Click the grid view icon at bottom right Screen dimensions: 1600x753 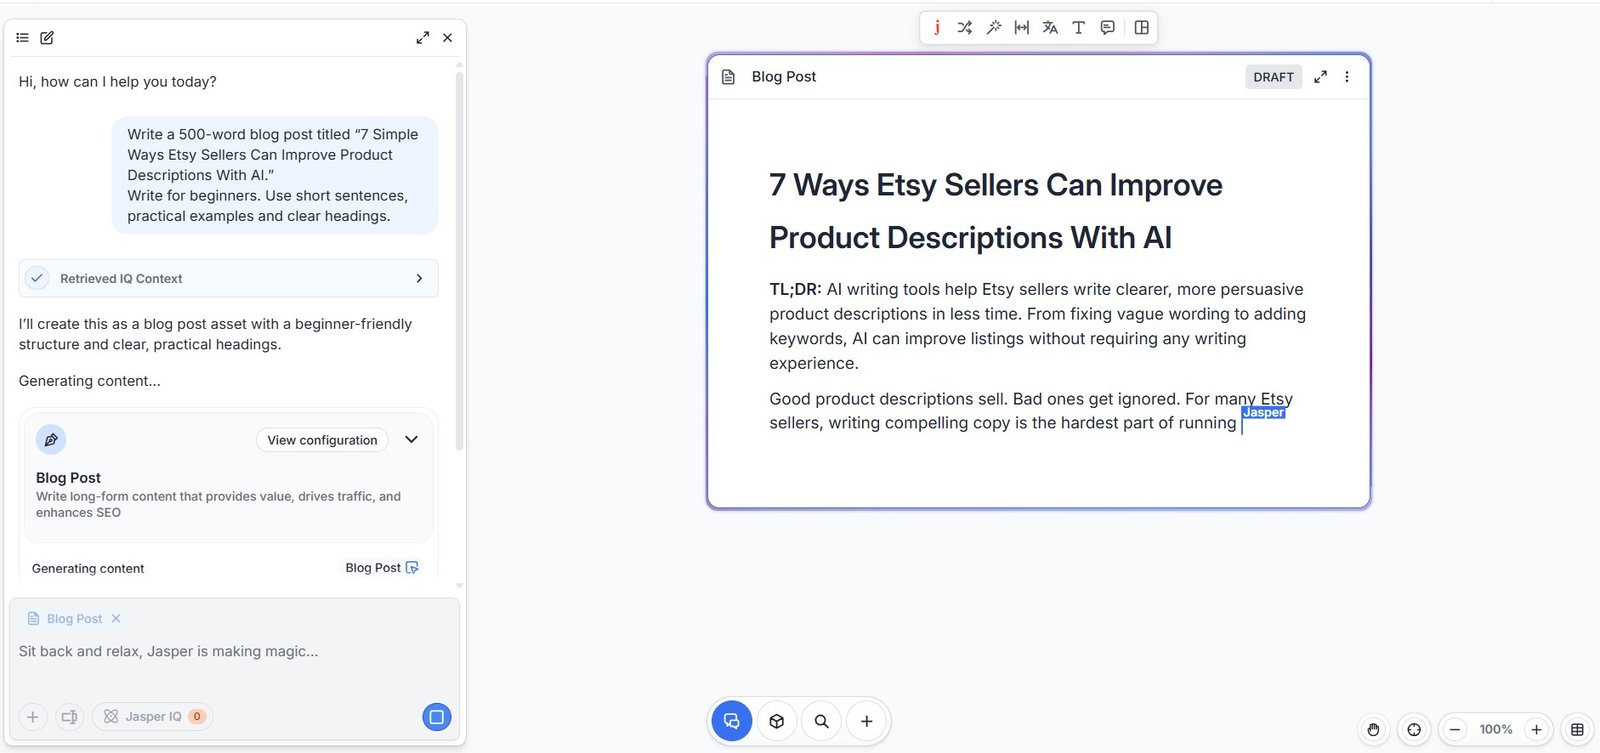[x=1577, y=730]
